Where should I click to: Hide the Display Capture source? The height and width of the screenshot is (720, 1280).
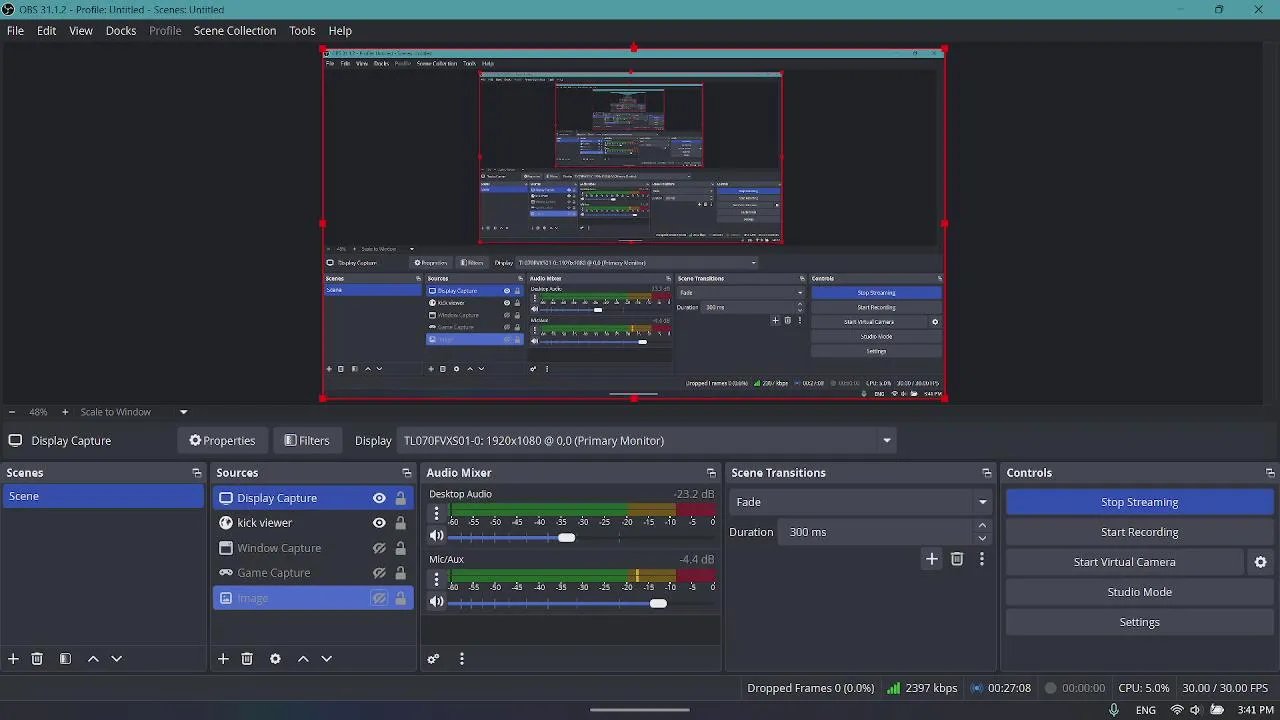[379, 498]
